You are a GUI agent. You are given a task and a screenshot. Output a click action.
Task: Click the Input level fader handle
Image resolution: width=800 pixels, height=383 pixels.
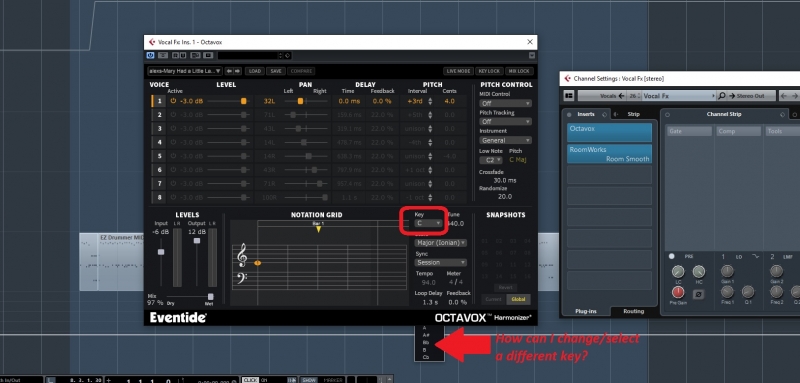[161, 252]
